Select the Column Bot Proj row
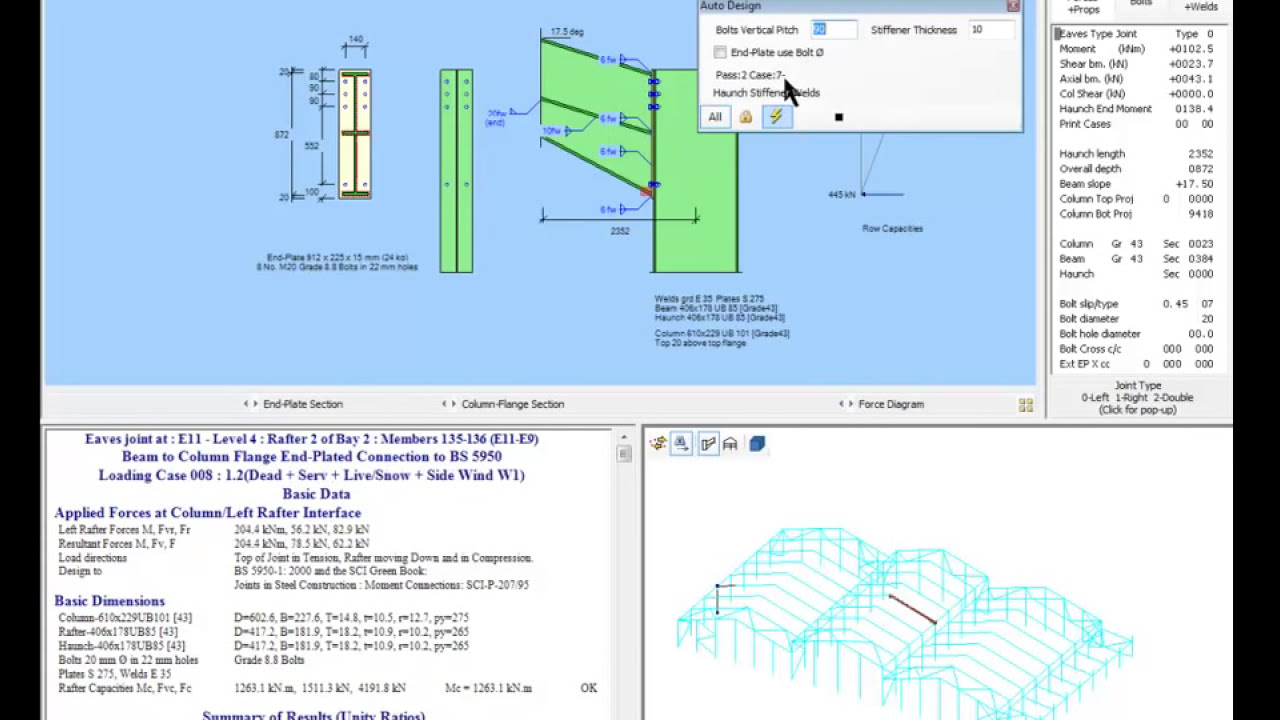Image resolution: width=1280 pixels, height=720 pixels. point(1137,214)
